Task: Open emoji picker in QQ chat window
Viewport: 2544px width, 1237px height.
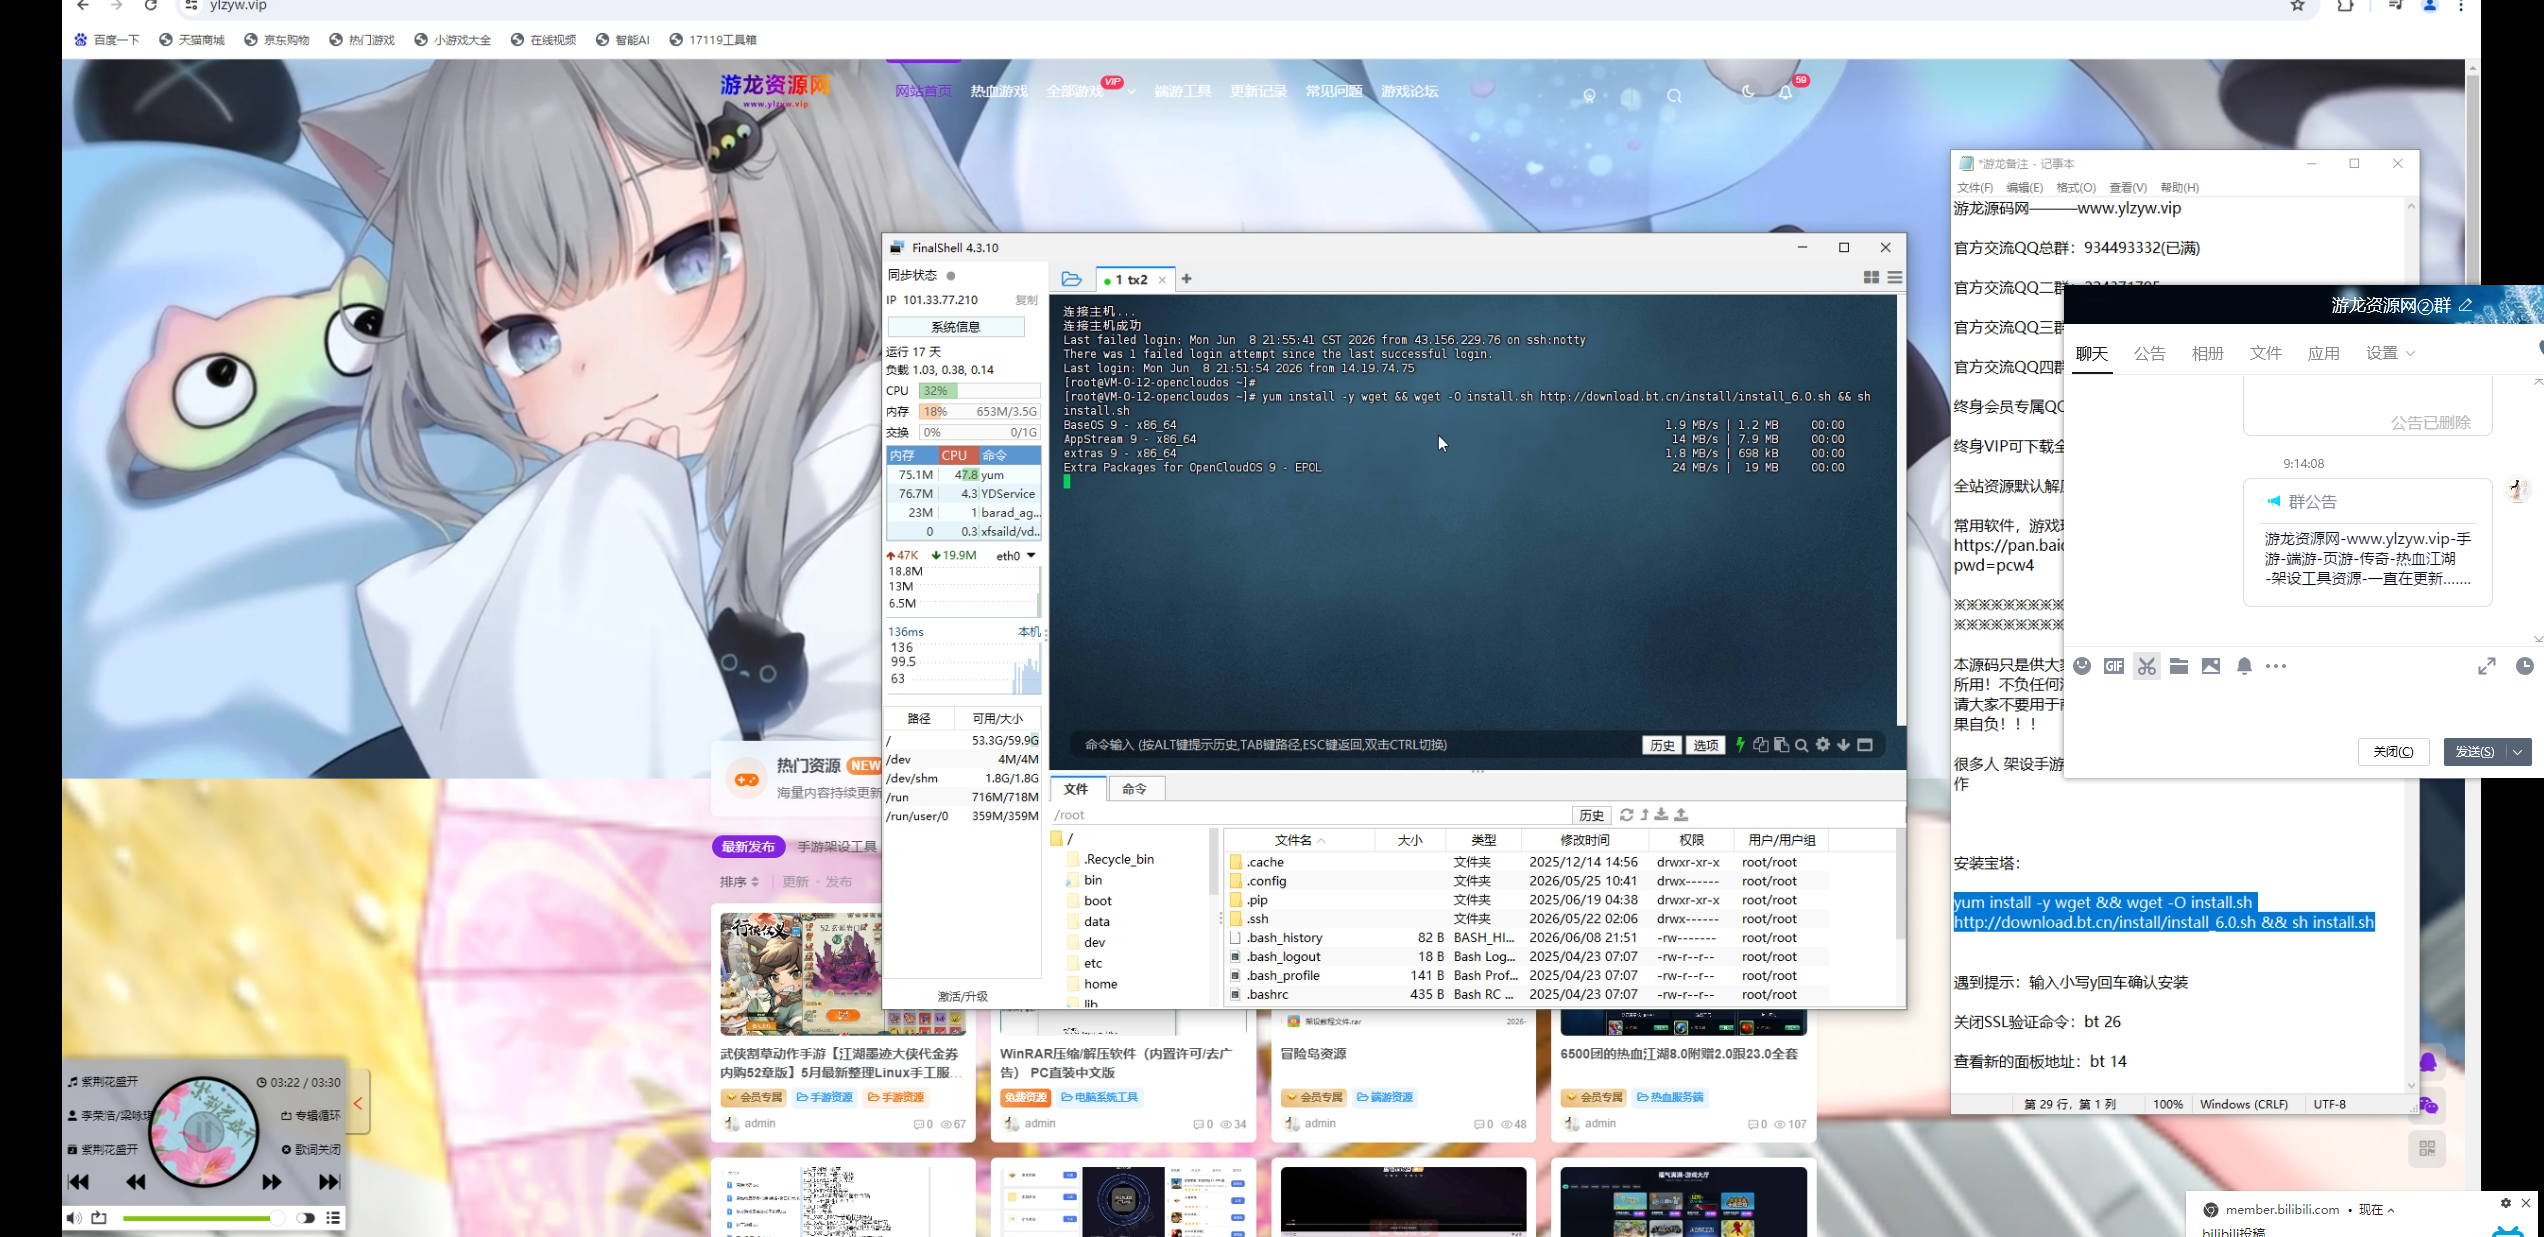Action: (x=2082, y=666)
